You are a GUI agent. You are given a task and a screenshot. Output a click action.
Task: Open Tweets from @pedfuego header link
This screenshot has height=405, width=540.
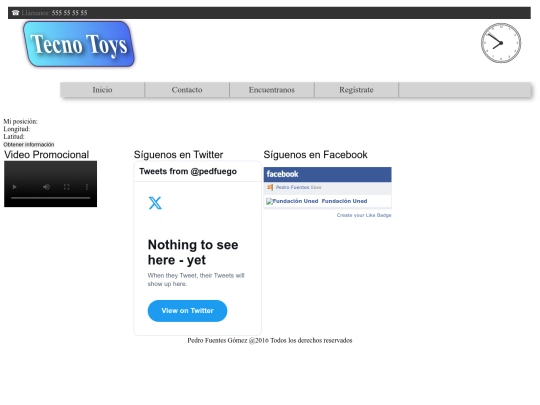click(x=188, y=171)
